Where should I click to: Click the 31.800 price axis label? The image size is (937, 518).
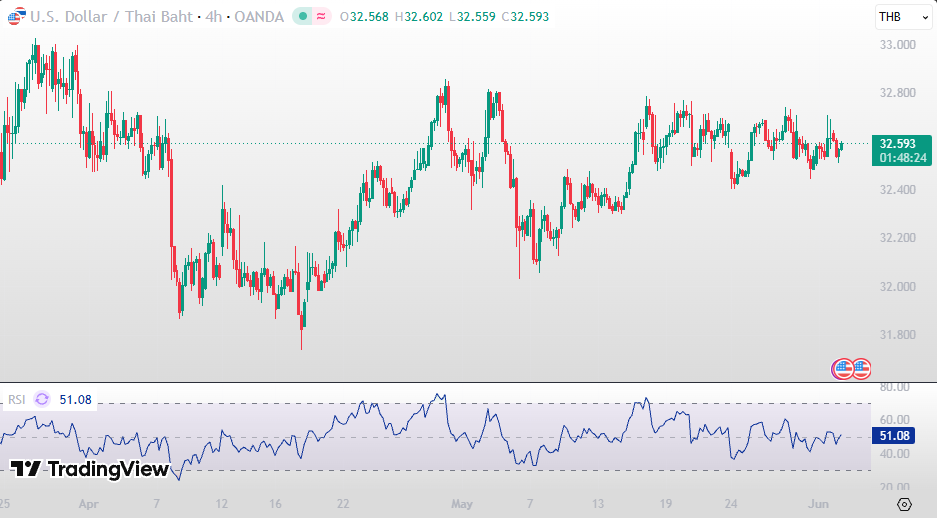tap(898, 335)
